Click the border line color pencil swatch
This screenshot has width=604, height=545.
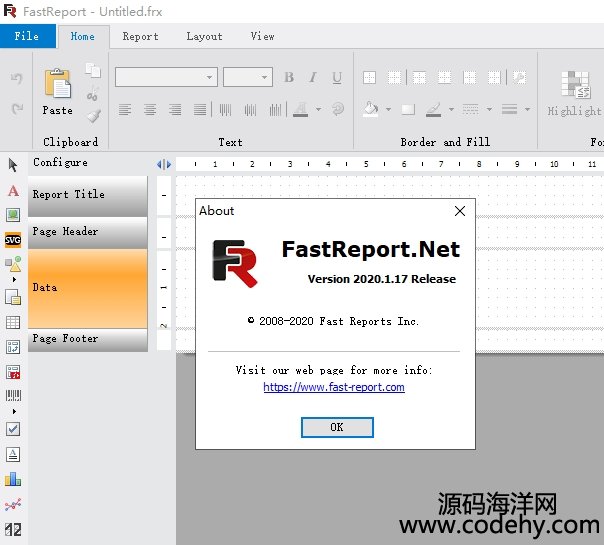pyautogui.click(x=434, y=110)
